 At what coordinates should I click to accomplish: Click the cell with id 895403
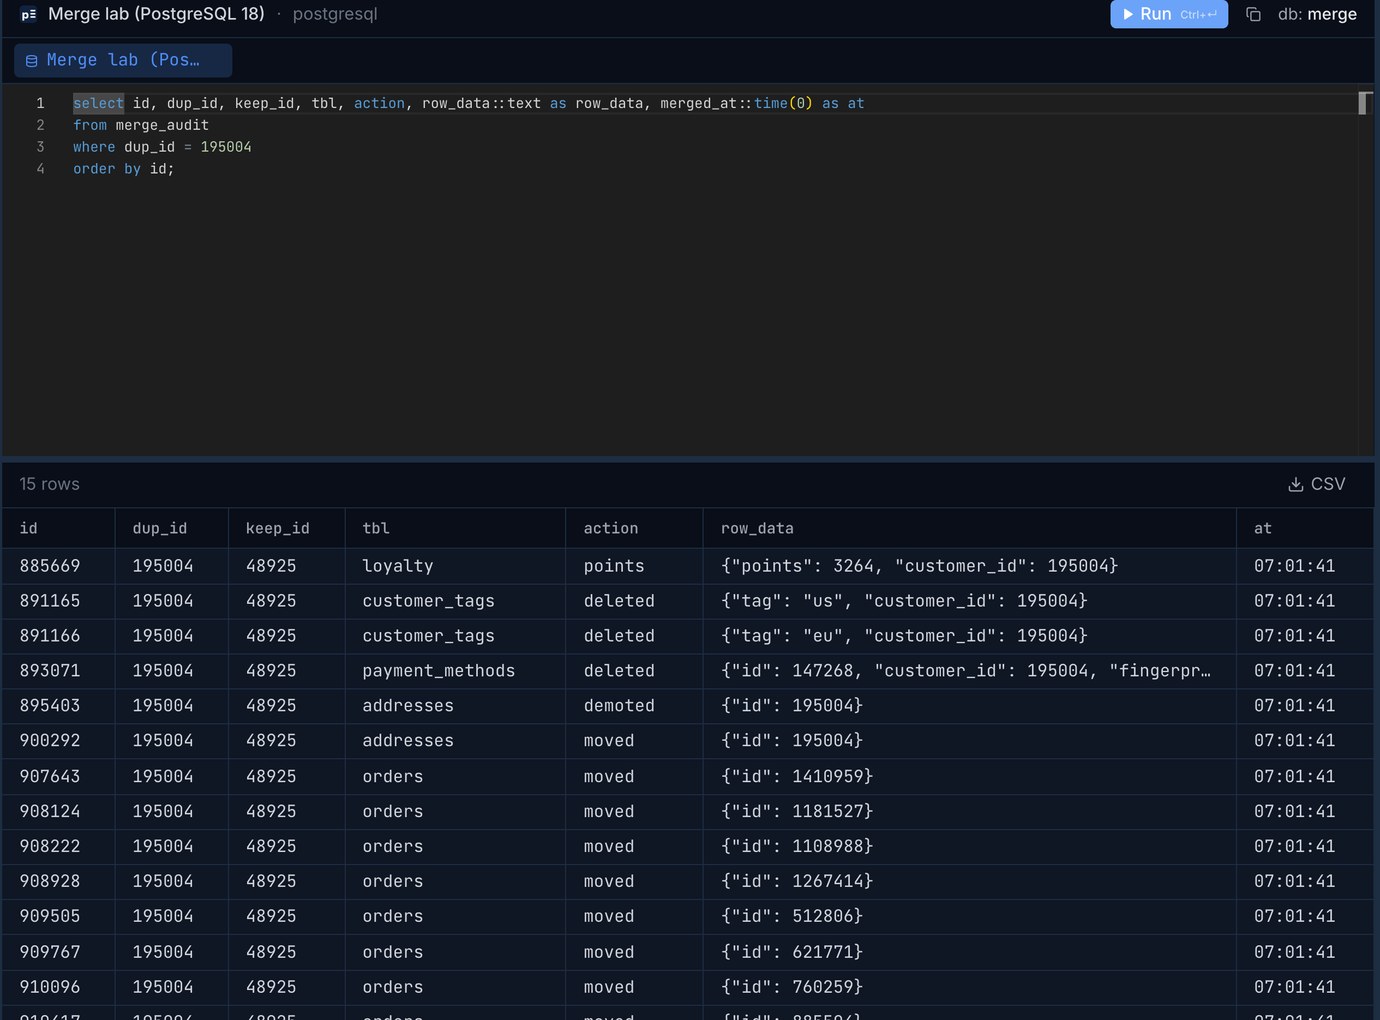pyautogui.click(x=58, y=706)
